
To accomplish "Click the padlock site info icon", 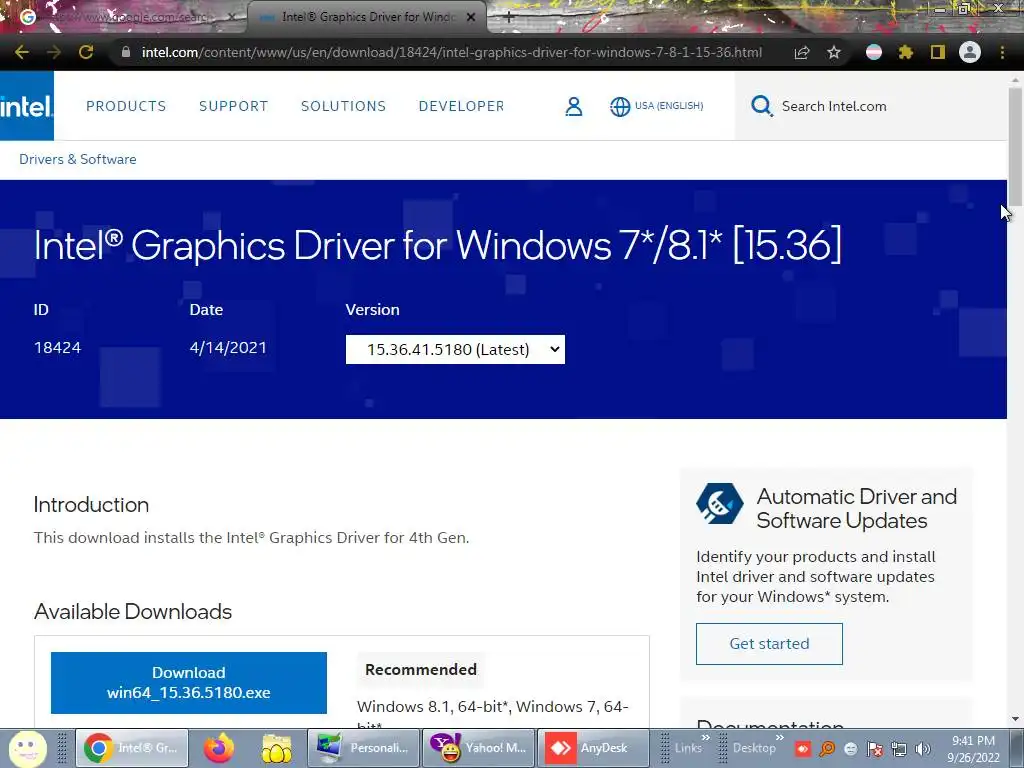I will (x=126, y=52).
